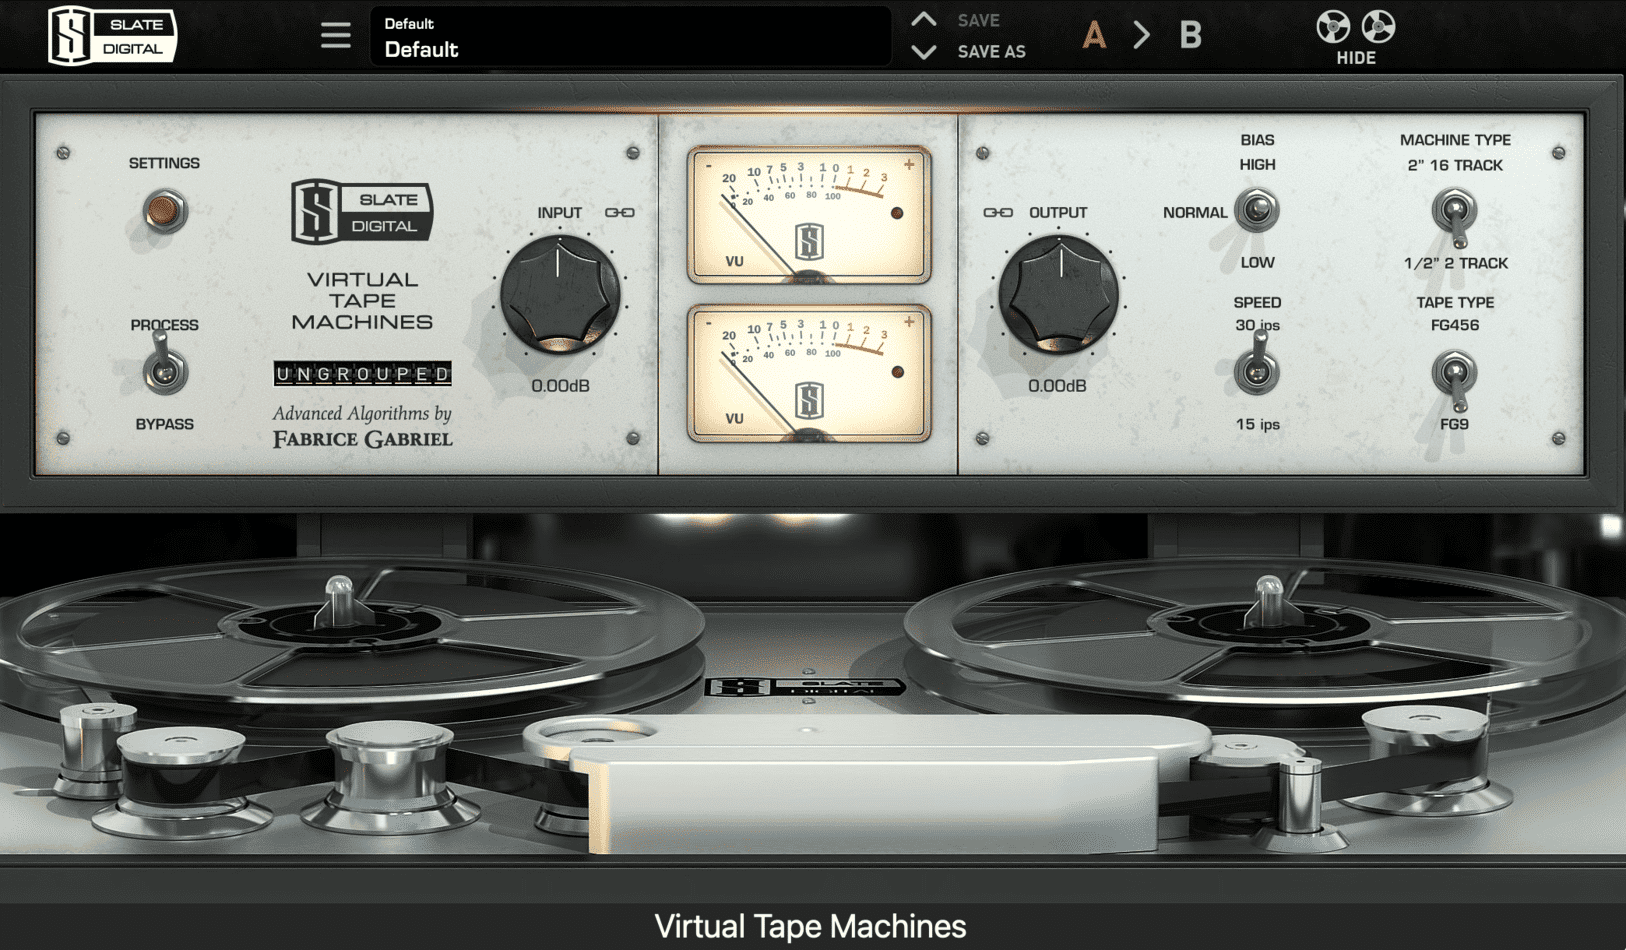The width and height of the screenshot is (1626, 950).
Task: Click the INPUT knob
Action: click(x=559, y=296)
